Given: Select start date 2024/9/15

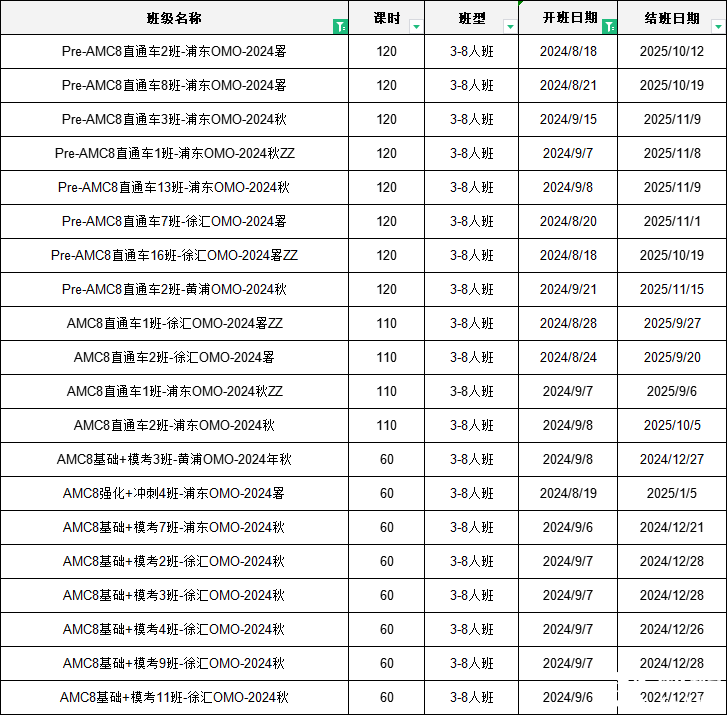Looking at the screenshot, I should pyautogui.click(x=568, y=119).
